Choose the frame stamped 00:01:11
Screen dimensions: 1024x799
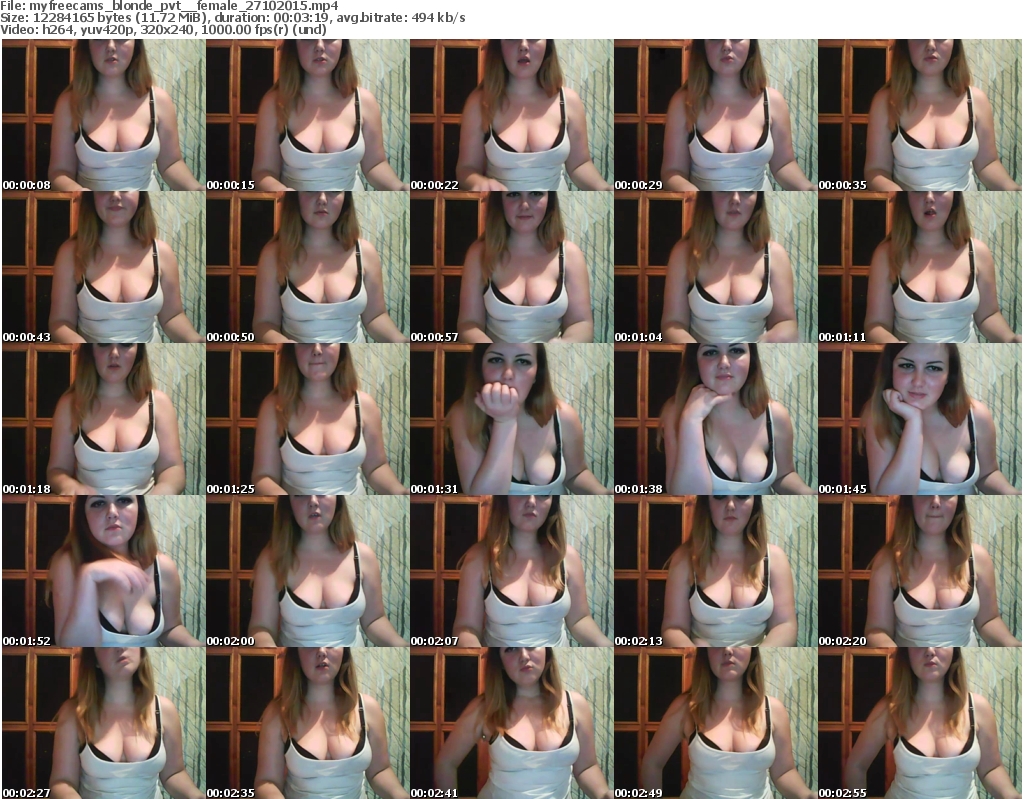(x=920, y=267)
